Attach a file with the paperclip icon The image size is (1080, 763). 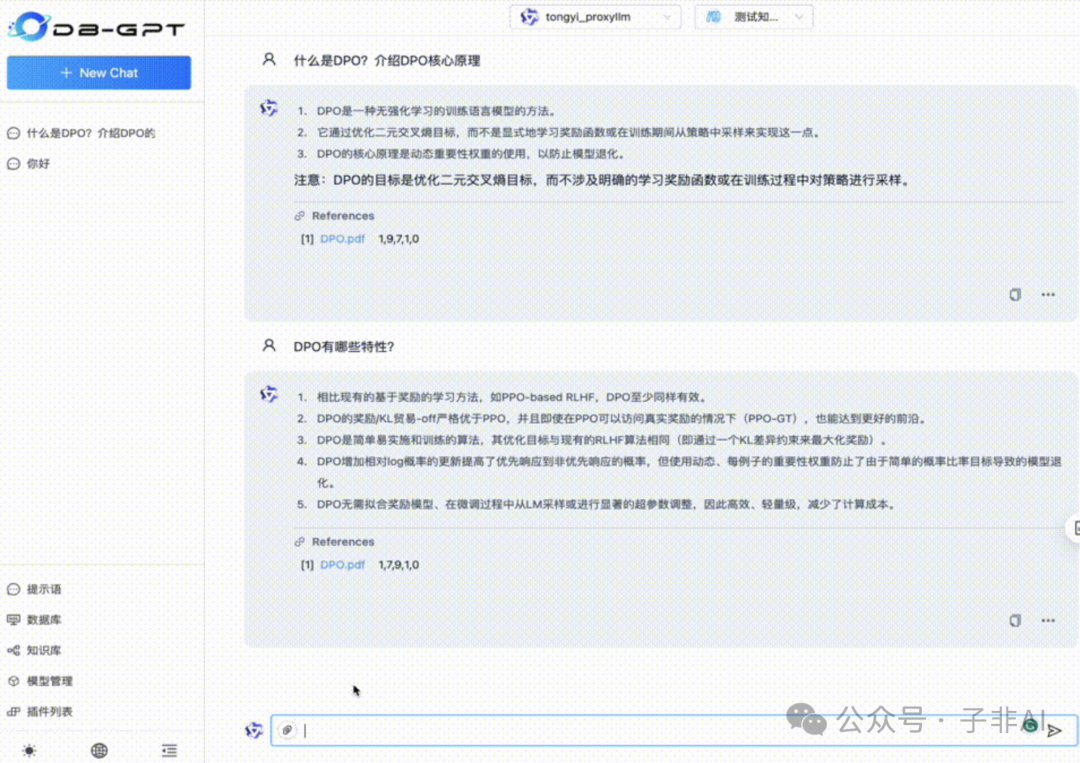[287, 730]
